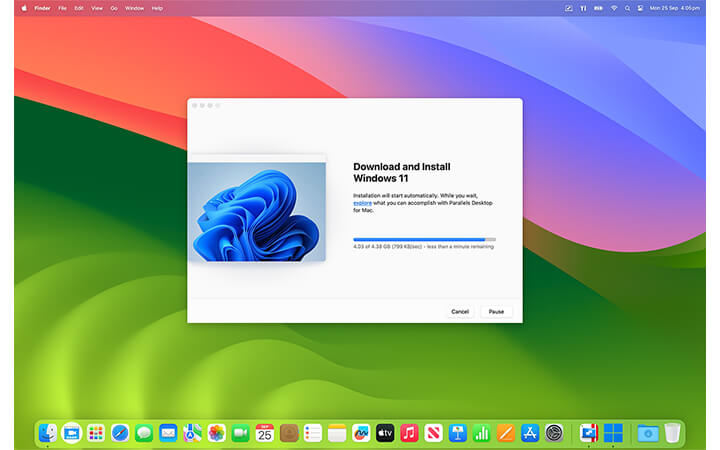Open the Finder menu in the menu bar

coord(42,8)
